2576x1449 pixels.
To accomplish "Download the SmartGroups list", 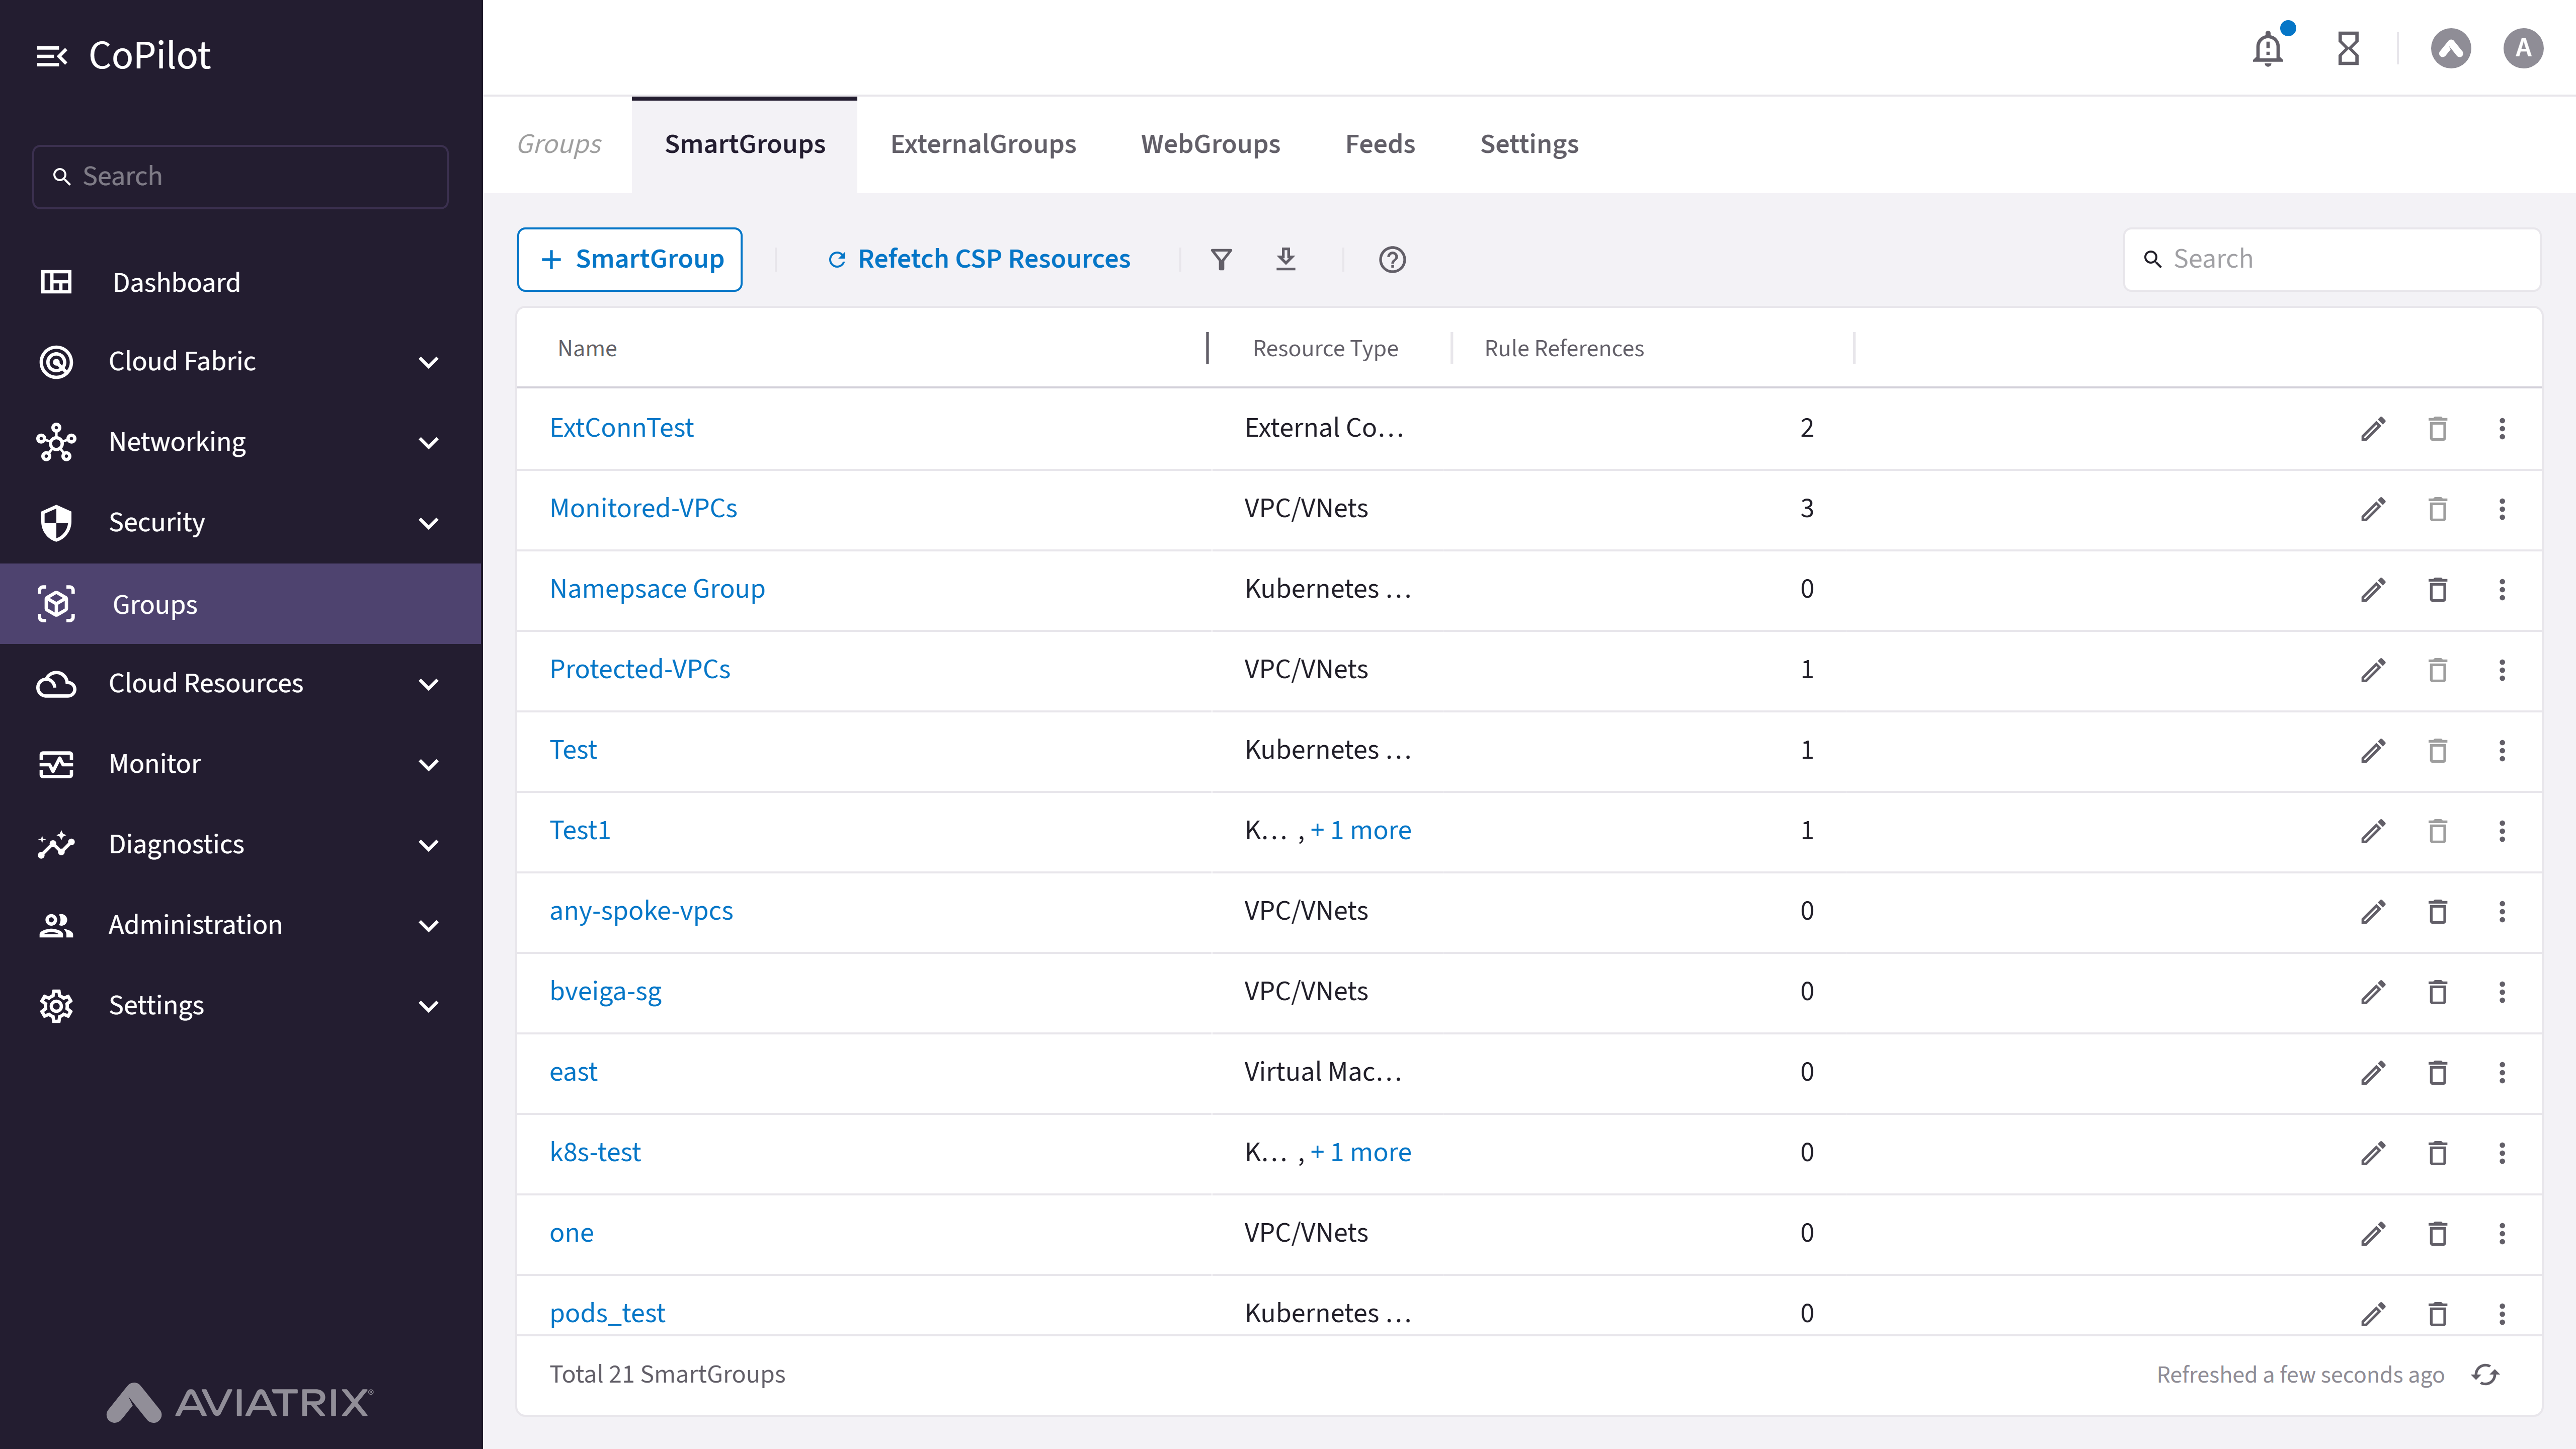I will pos(1286,260).
